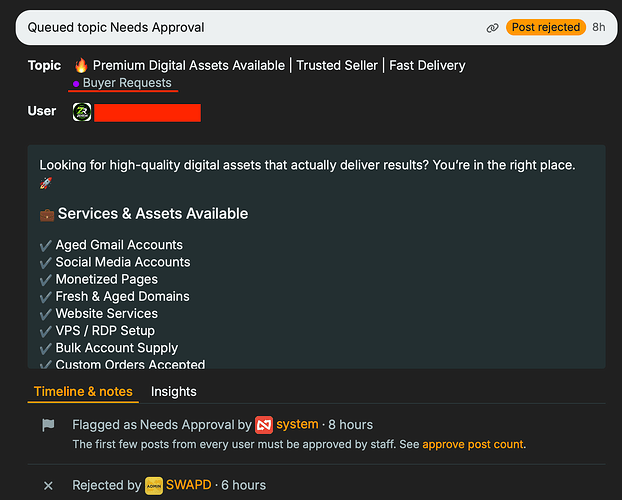The image size is (622, 500).
Task: Click the fire emoji in topic title
Action: click(x=81, y=65)
